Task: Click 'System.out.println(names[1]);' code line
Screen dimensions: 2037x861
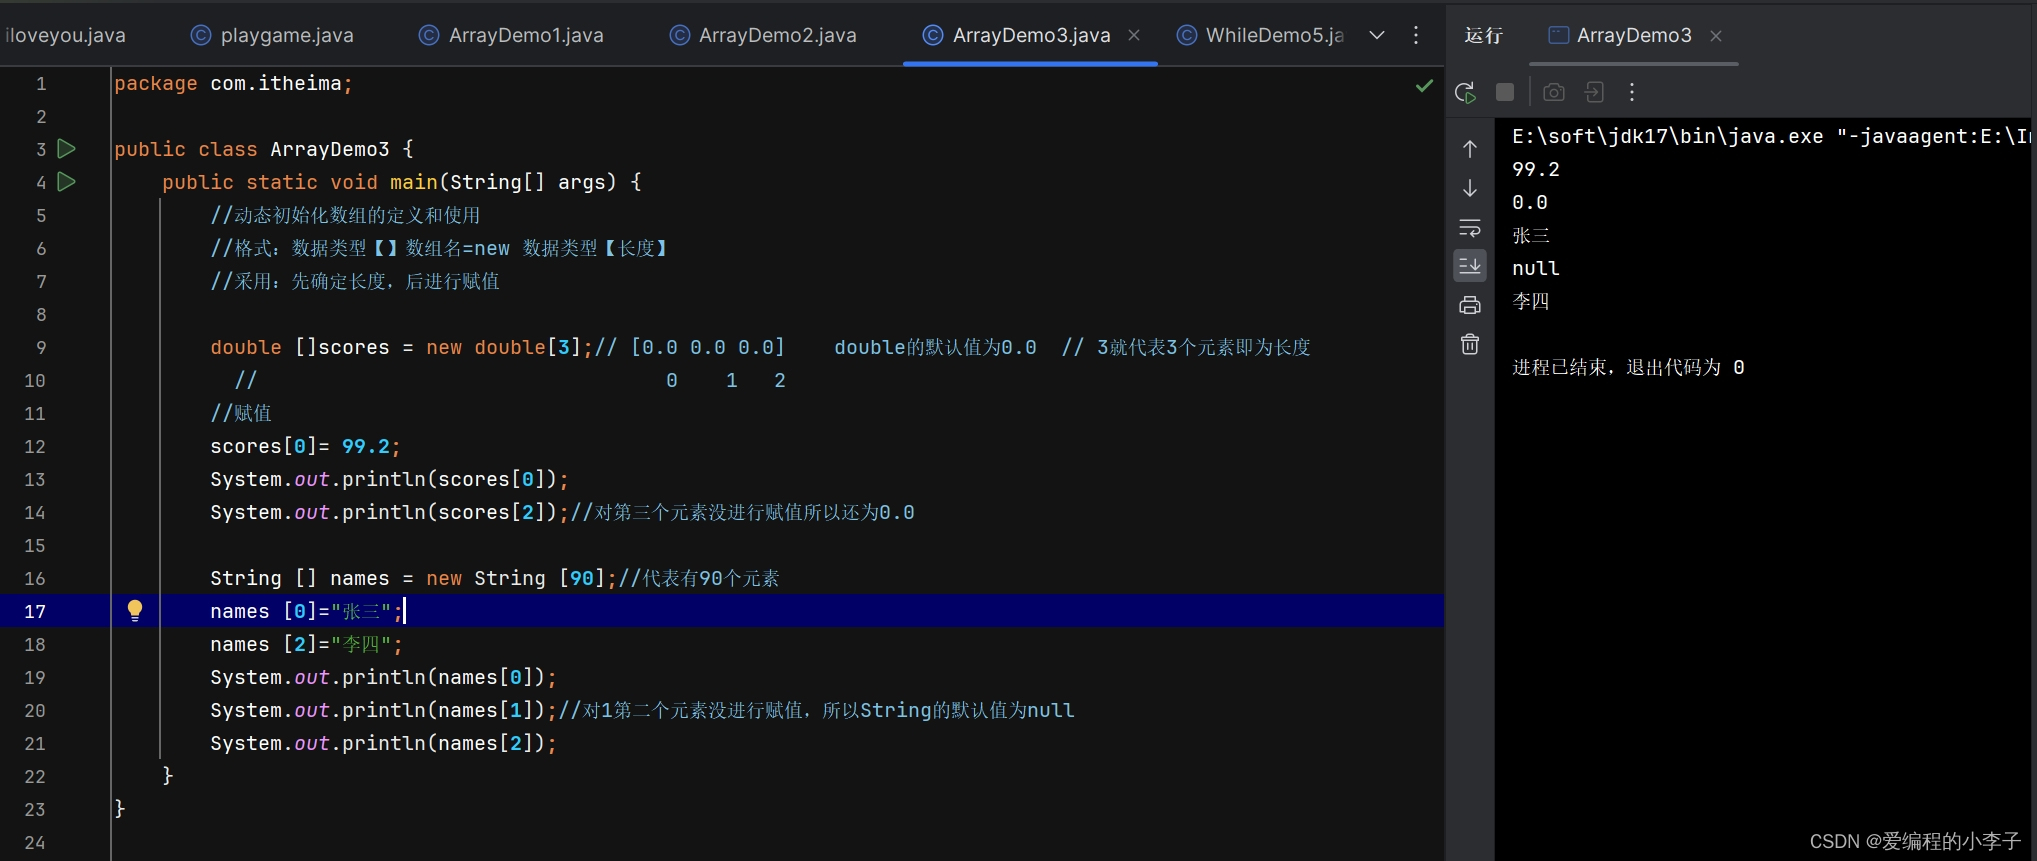Action: 383,710
